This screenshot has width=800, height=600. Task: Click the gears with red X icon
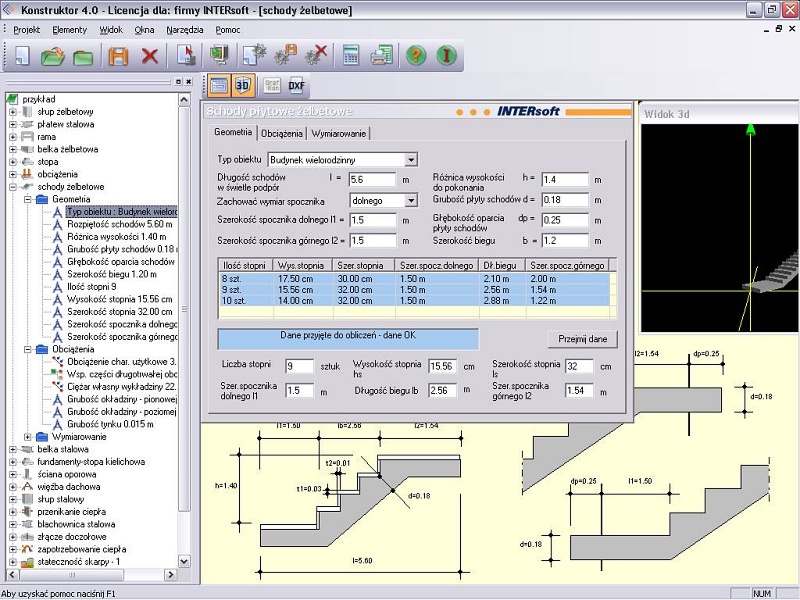click(x=316, y=55)
